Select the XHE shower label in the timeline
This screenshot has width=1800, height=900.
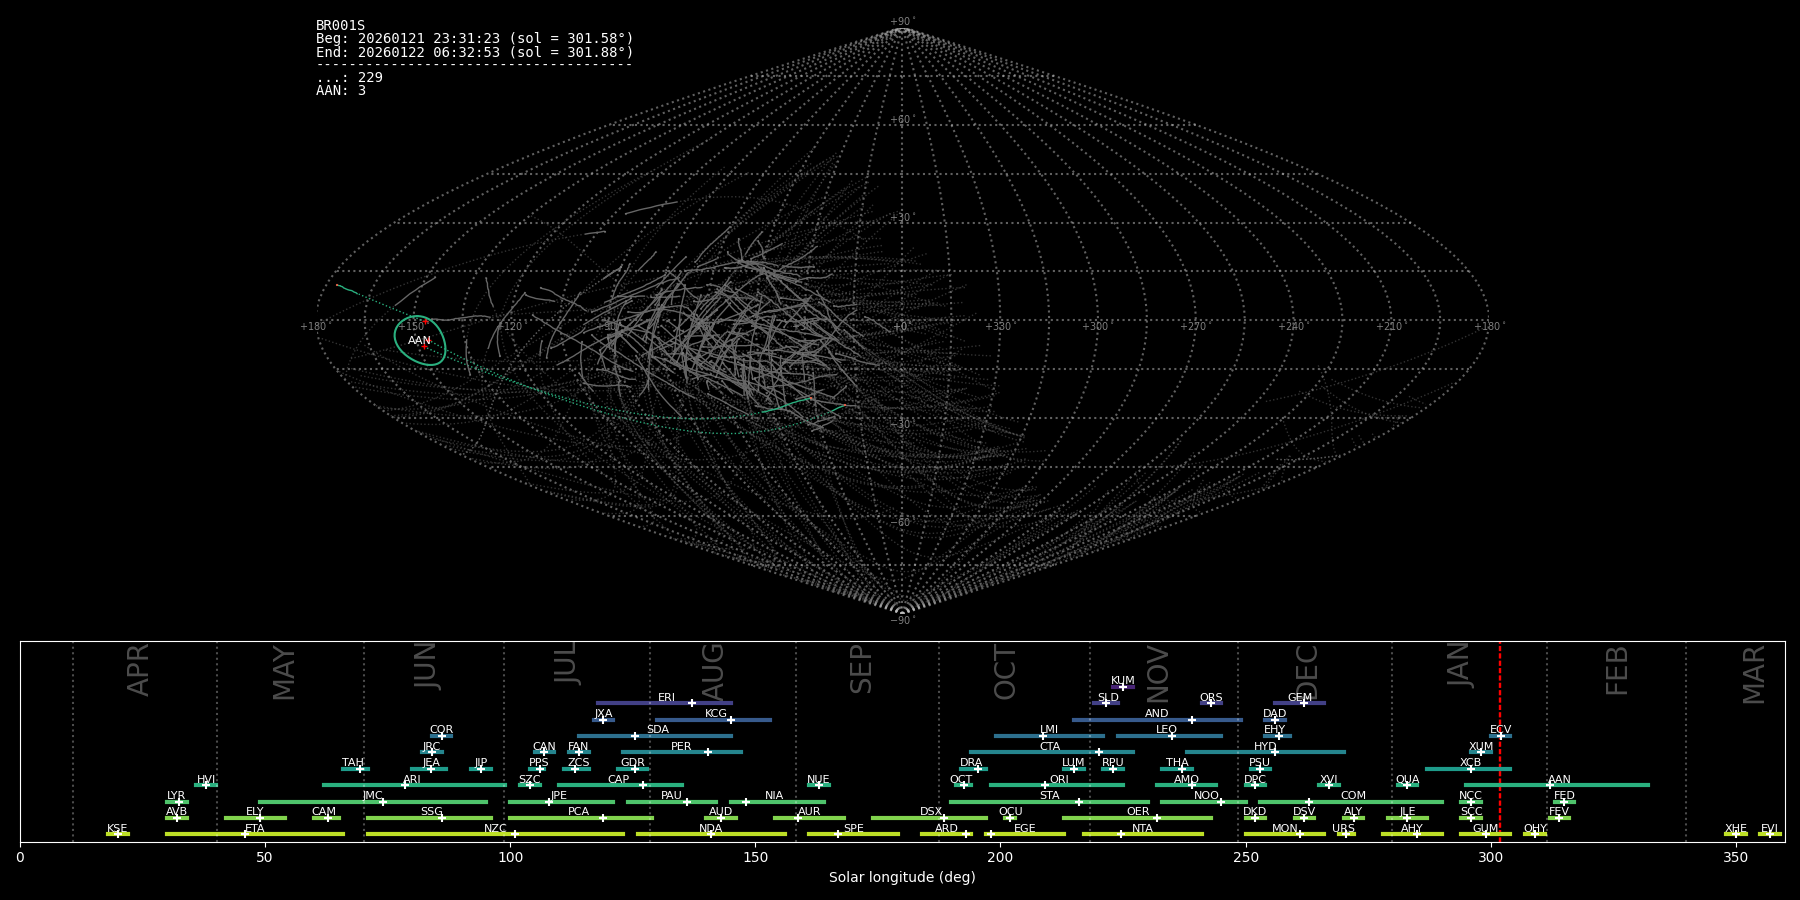[x=1735, y=829]
